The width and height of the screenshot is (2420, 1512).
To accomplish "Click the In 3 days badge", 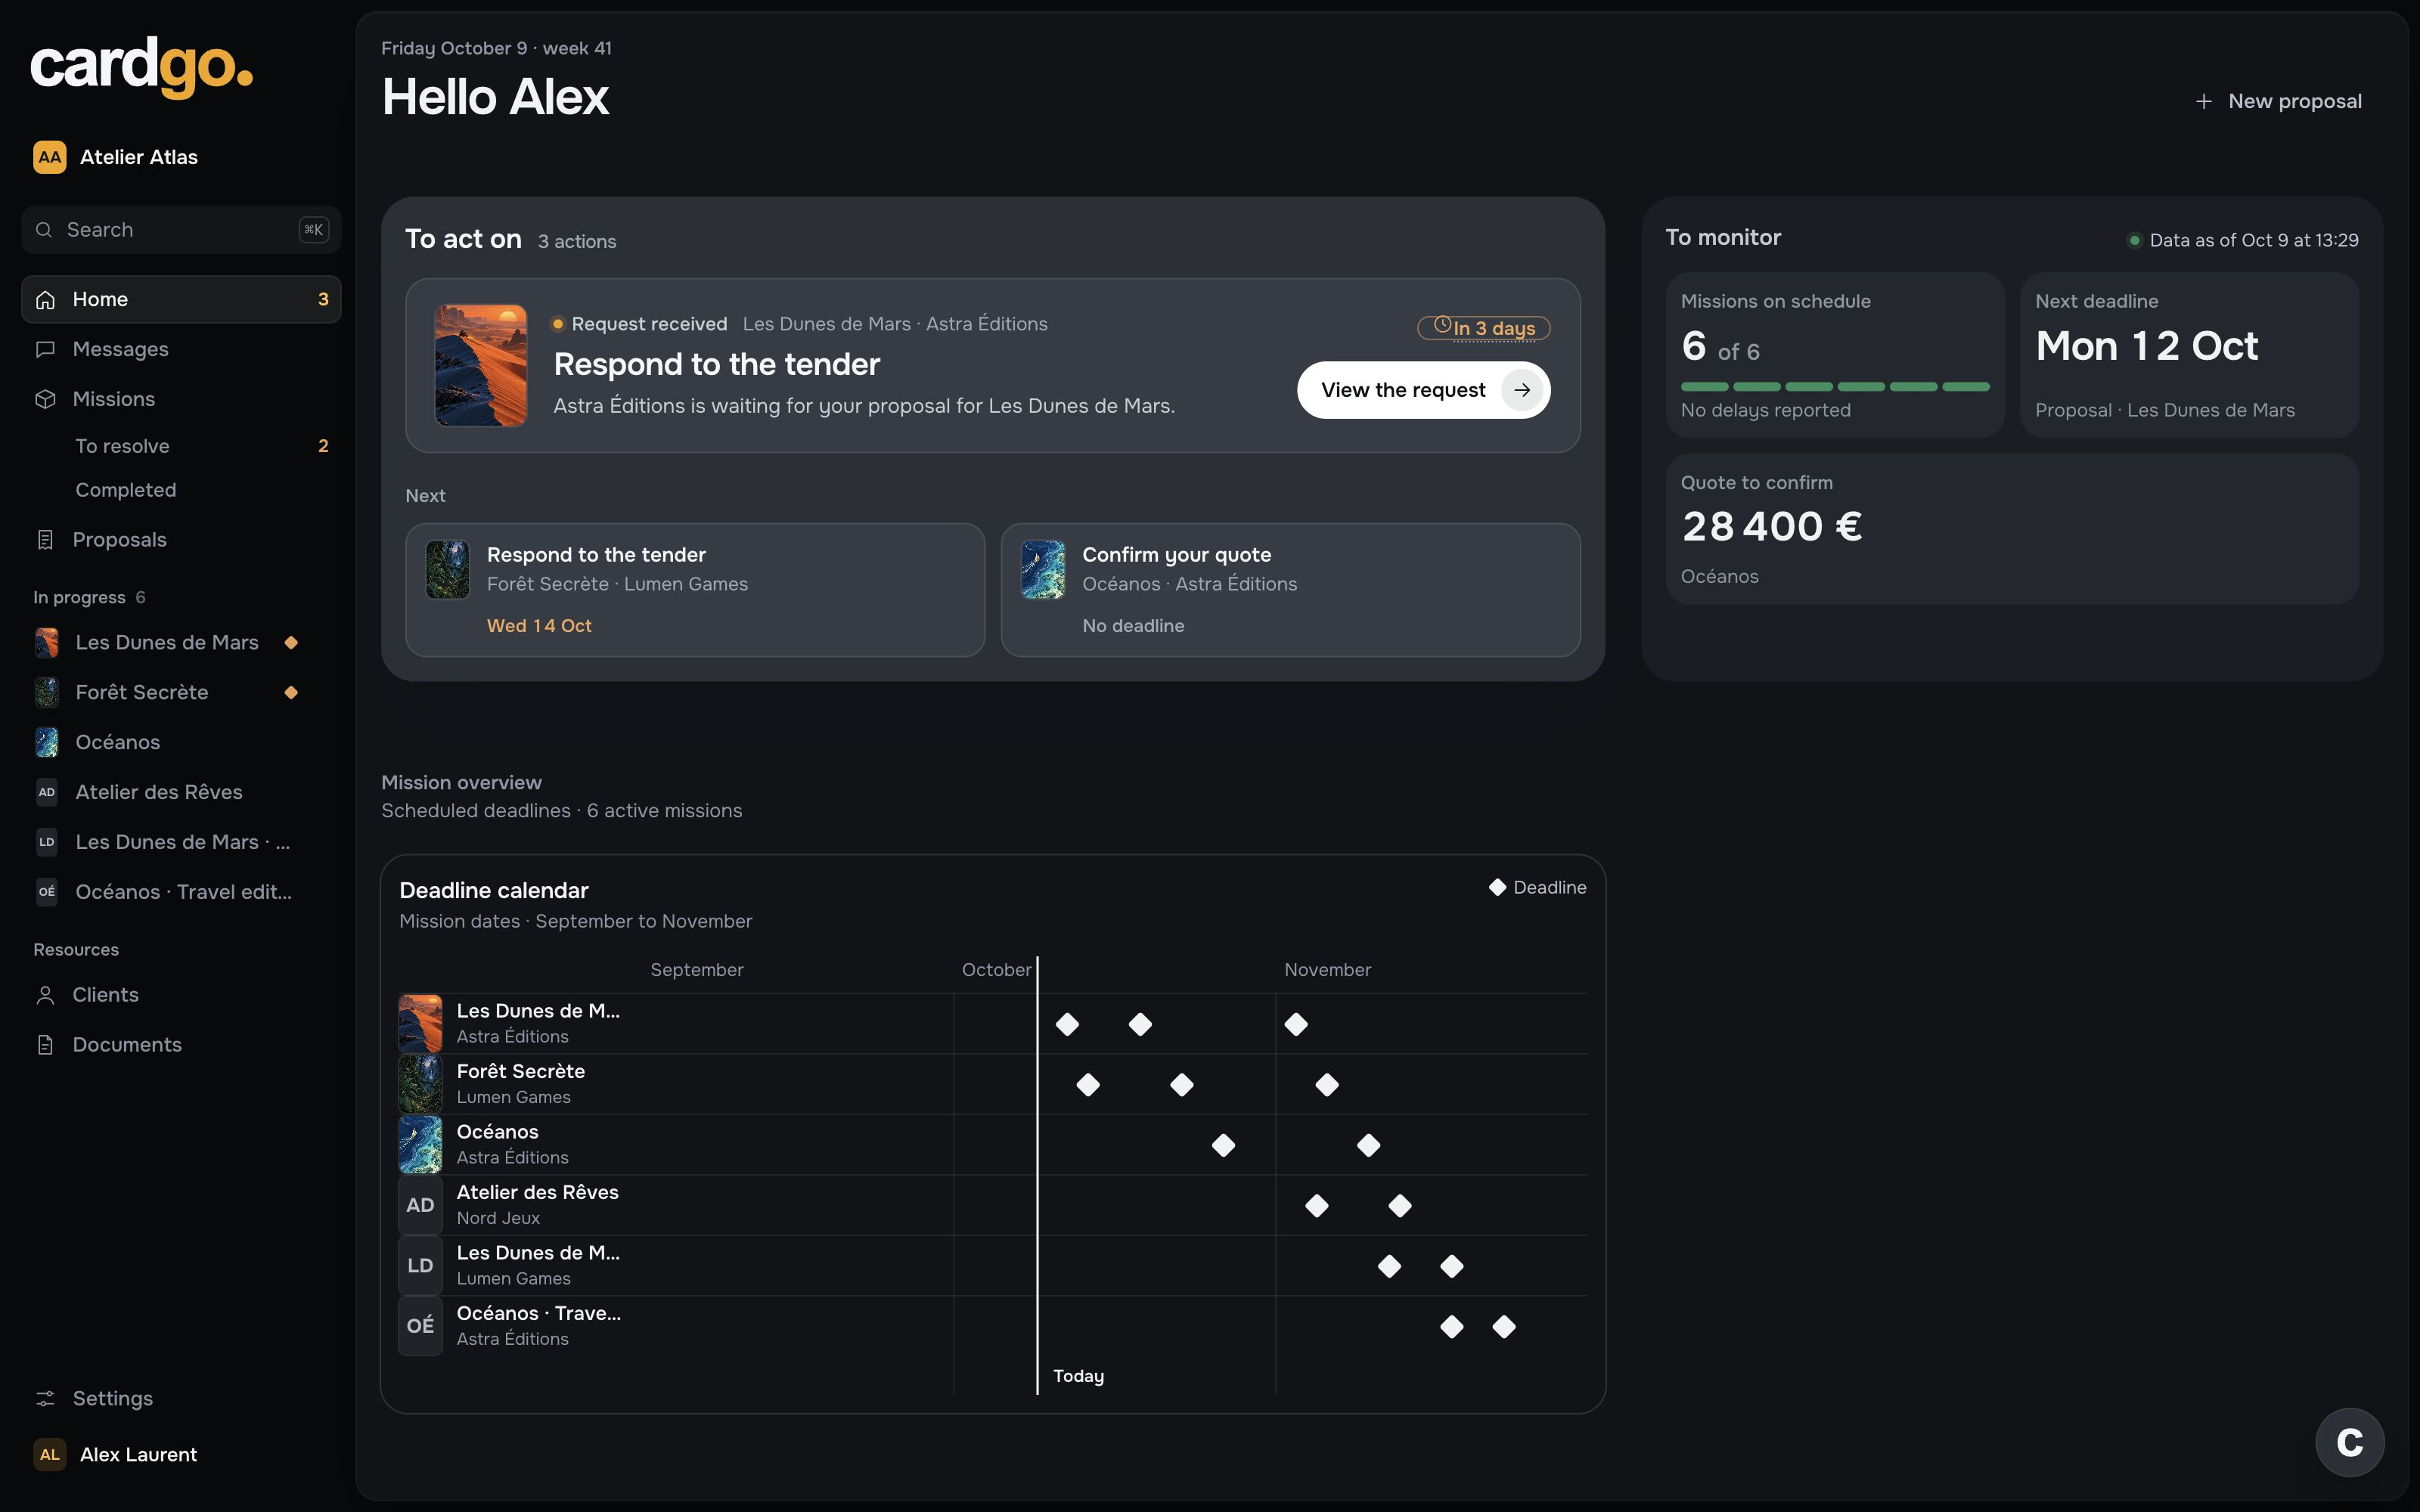I will tap(1484, 328).
